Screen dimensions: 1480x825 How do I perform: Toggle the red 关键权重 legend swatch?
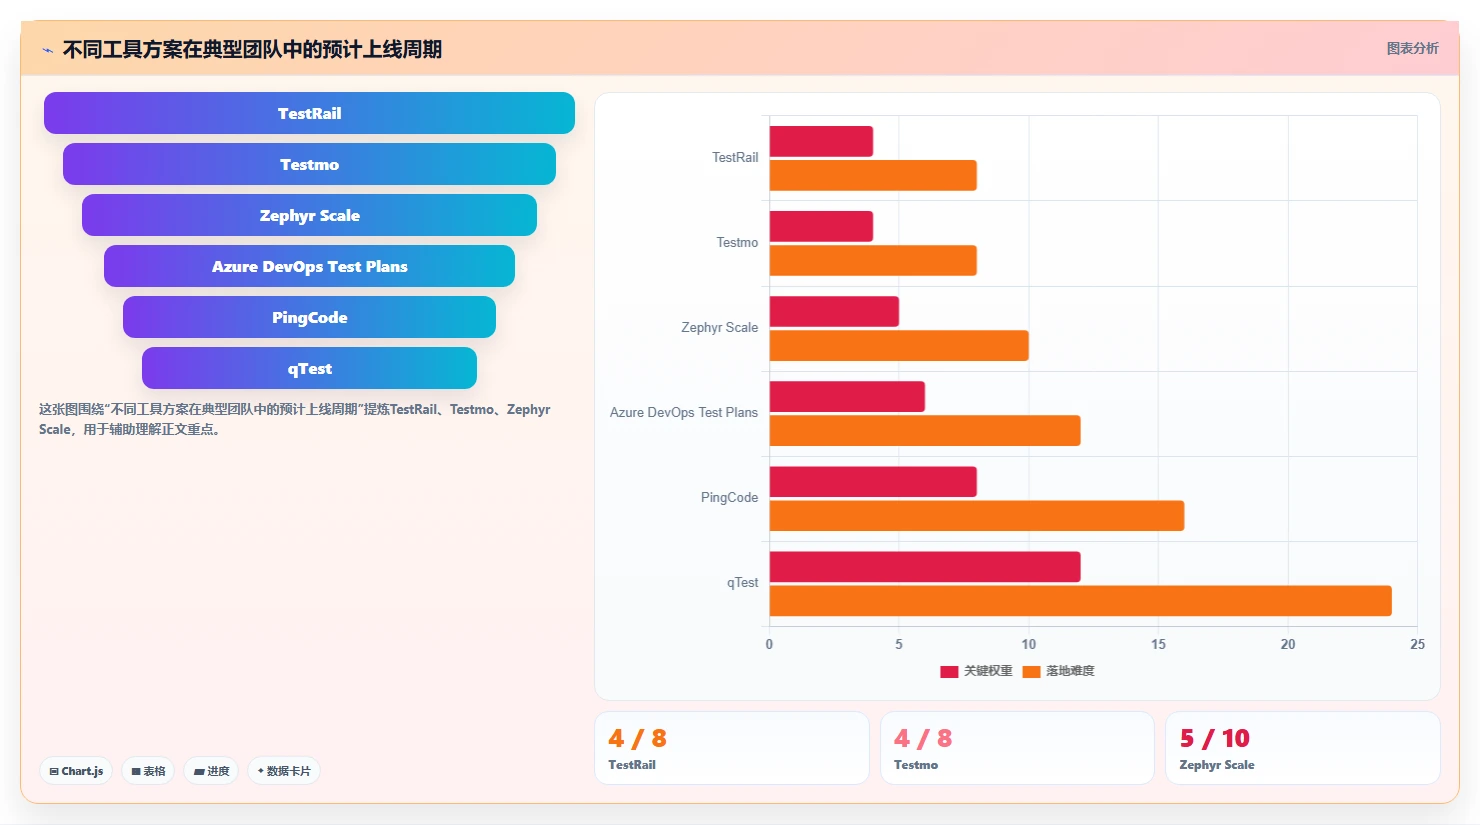[949, 671]
